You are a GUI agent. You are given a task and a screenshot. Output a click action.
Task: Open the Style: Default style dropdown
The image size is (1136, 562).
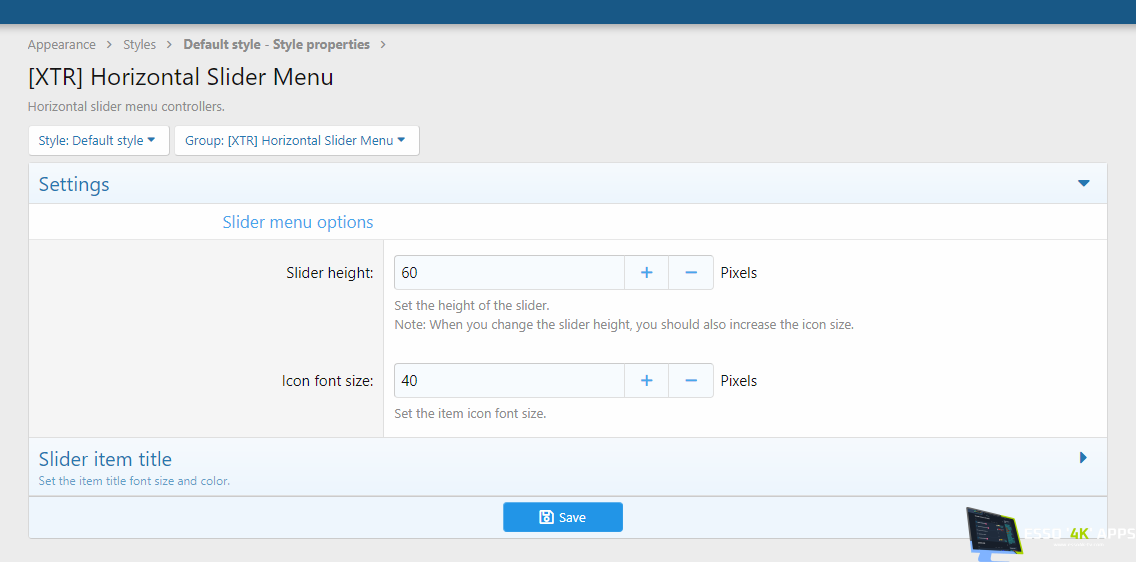pyautogui.click(x=97, y=141)
